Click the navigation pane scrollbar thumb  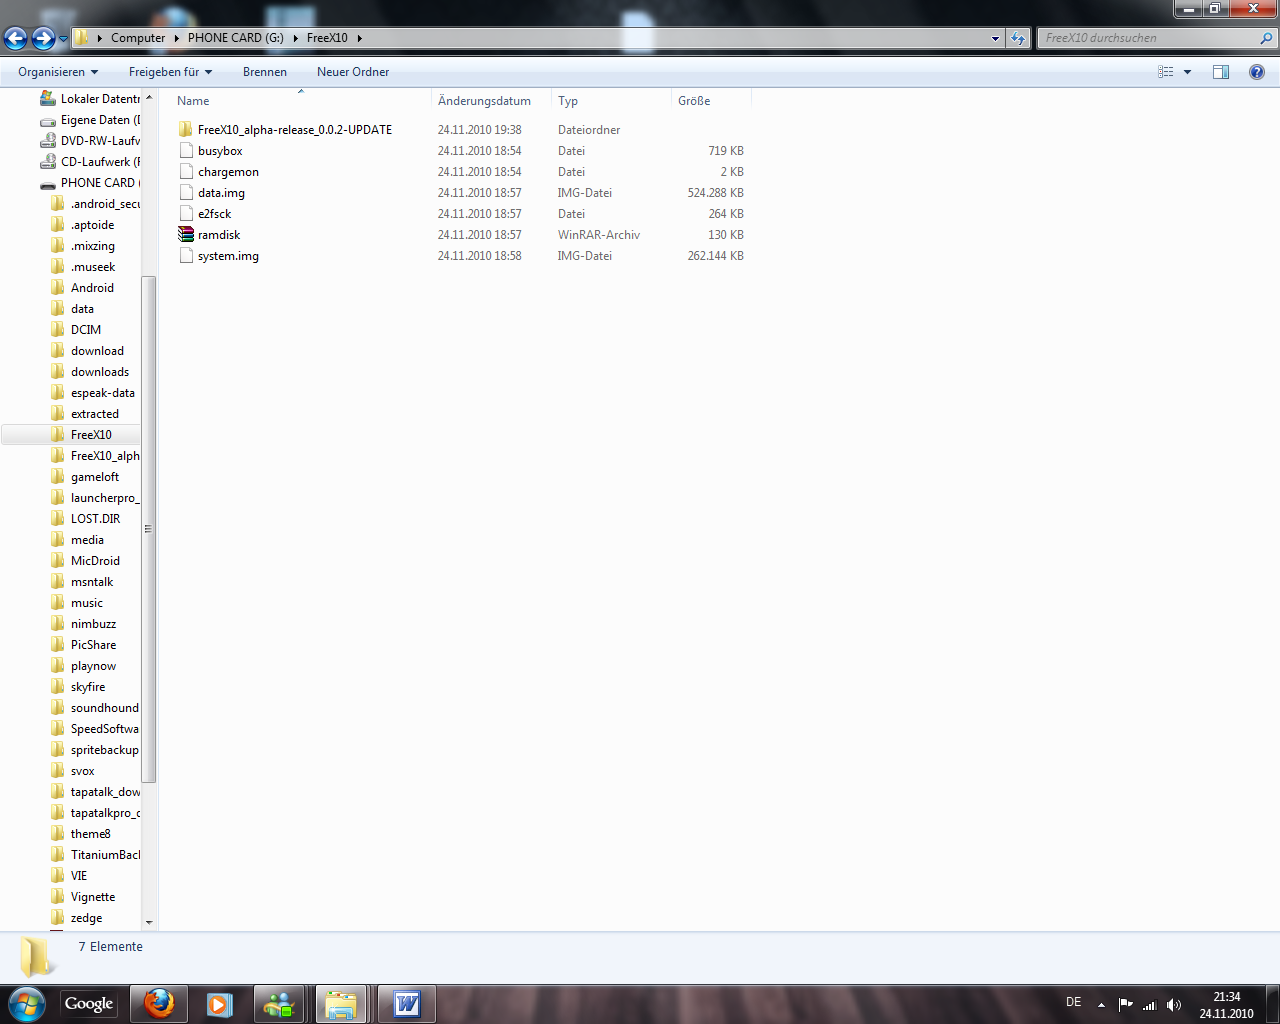click(x=149, y=529)
